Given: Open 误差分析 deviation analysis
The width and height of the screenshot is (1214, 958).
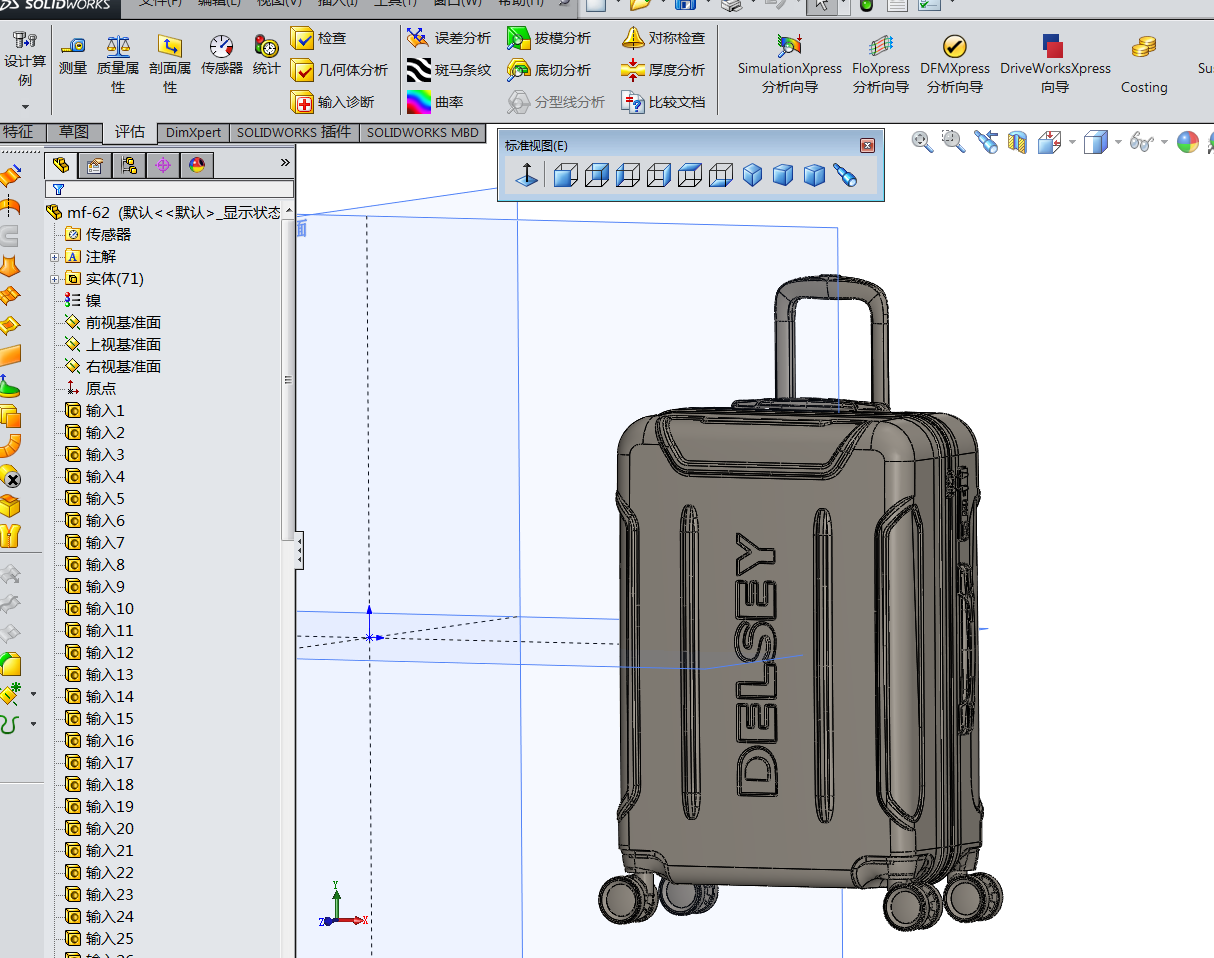Looking at the screenshot, I should pos(449,38).
